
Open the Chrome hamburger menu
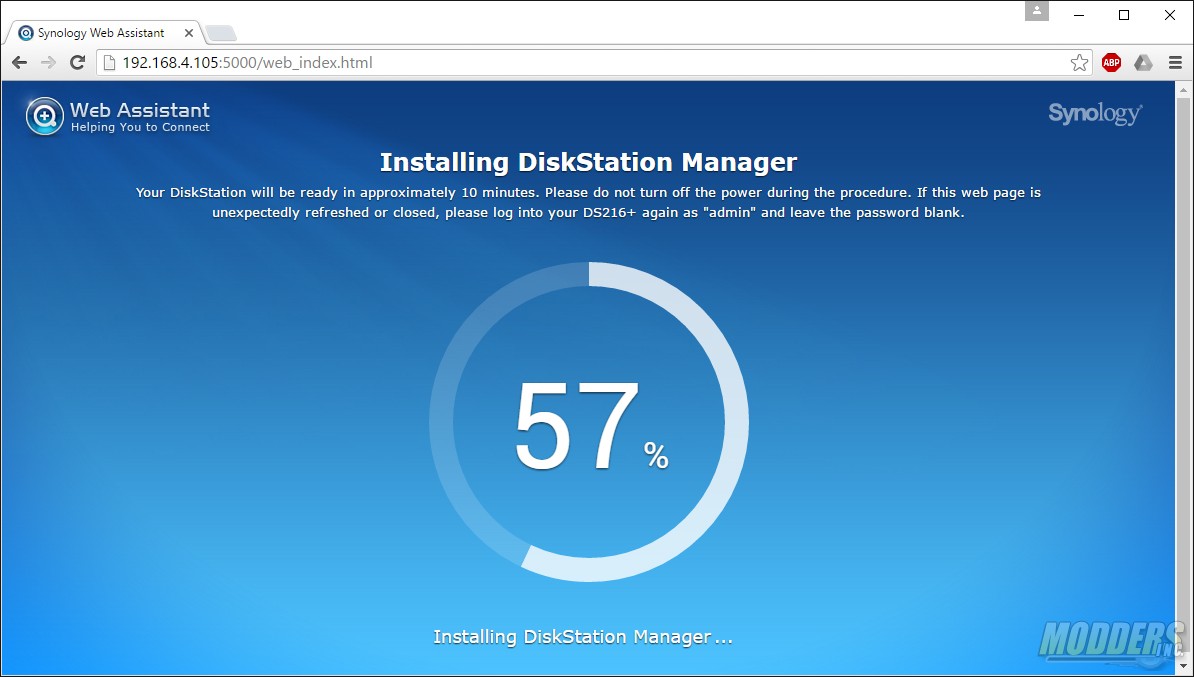[x=1175, y=62]
